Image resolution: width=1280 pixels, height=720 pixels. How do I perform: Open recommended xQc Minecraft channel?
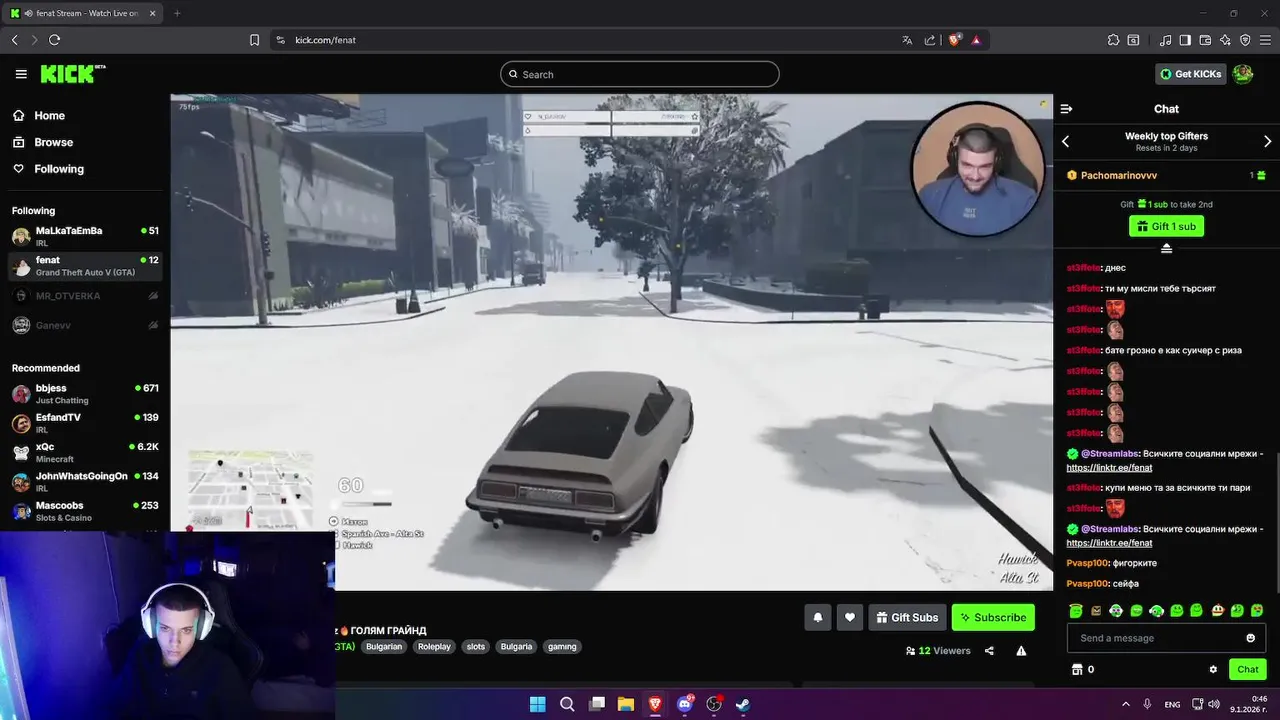click(x=85, y=452)
